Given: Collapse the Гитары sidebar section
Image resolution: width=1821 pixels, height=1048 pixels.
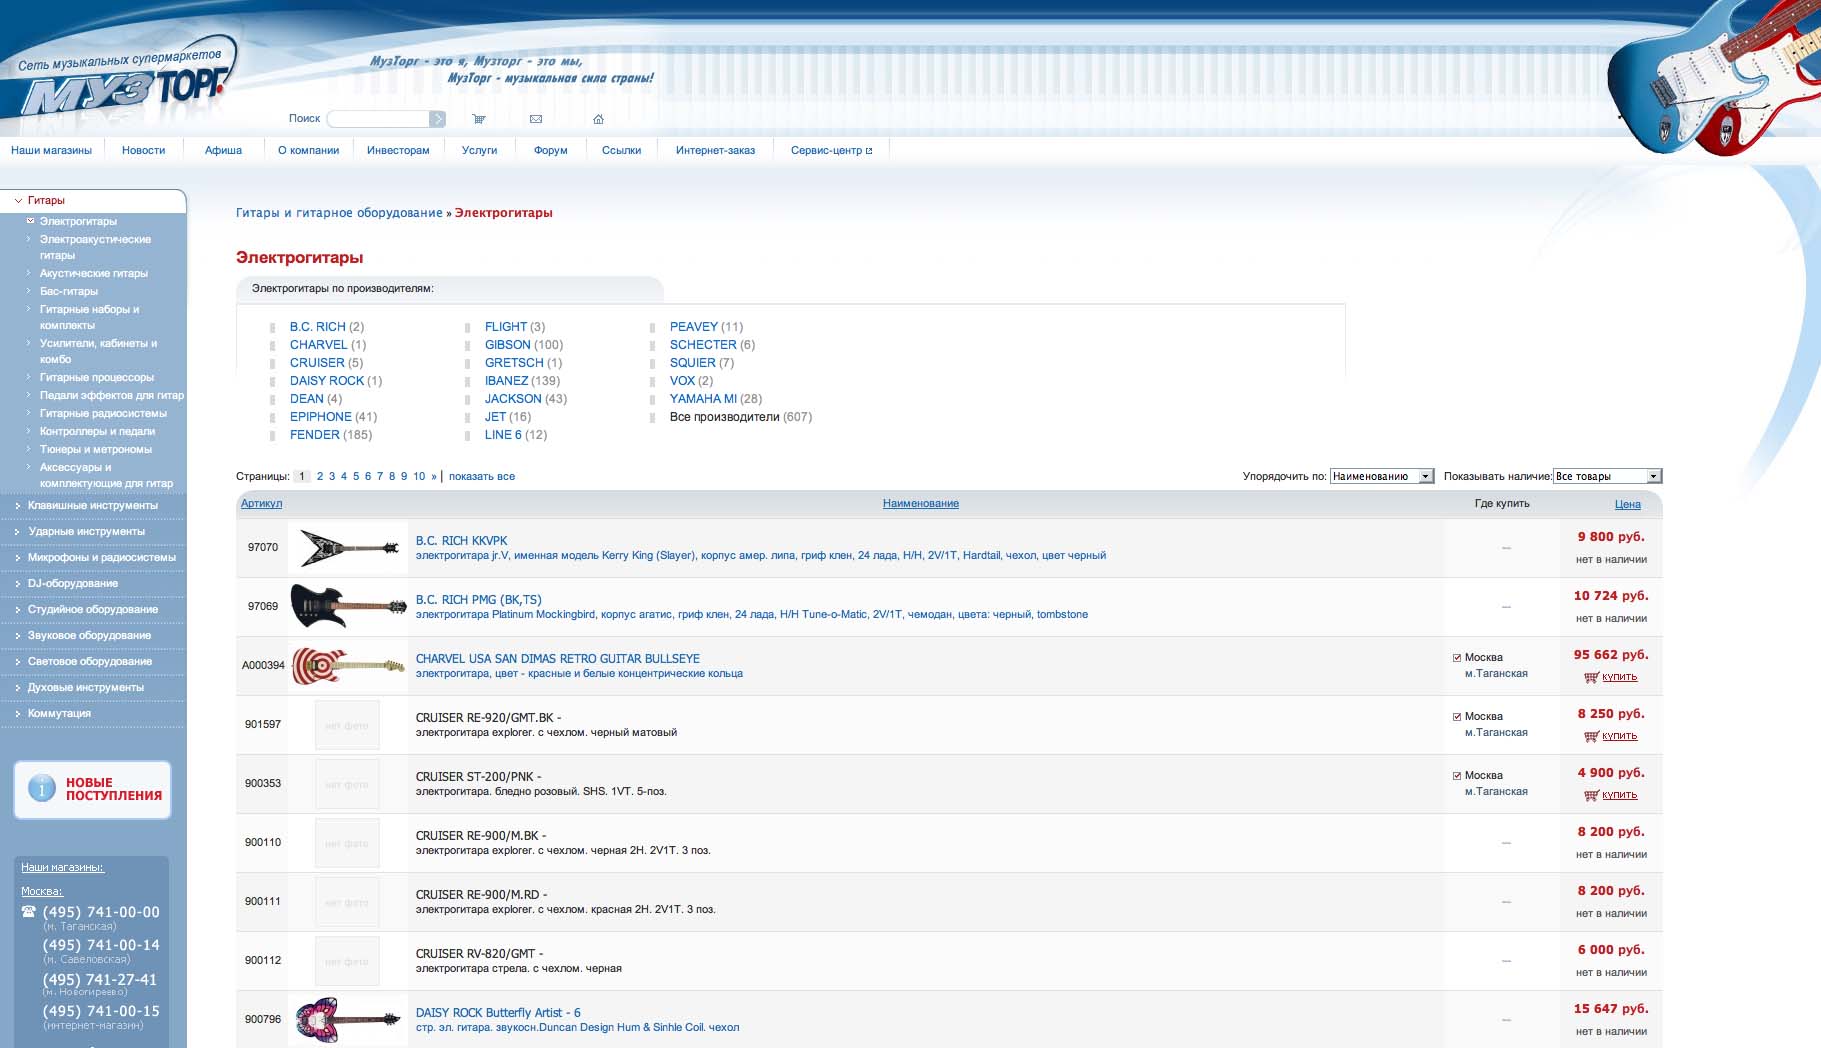Looking at the screenshot, I should coord(45,201).
